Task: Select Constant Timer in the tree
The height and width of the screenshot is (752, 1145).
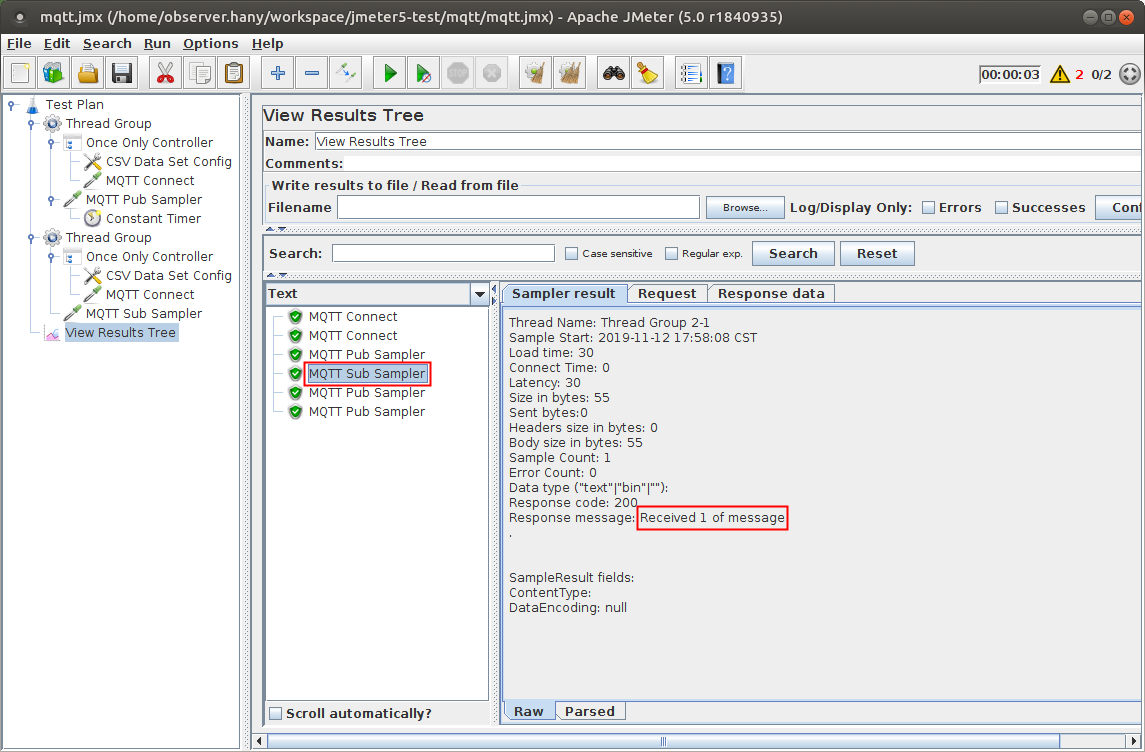Action: 153,219
